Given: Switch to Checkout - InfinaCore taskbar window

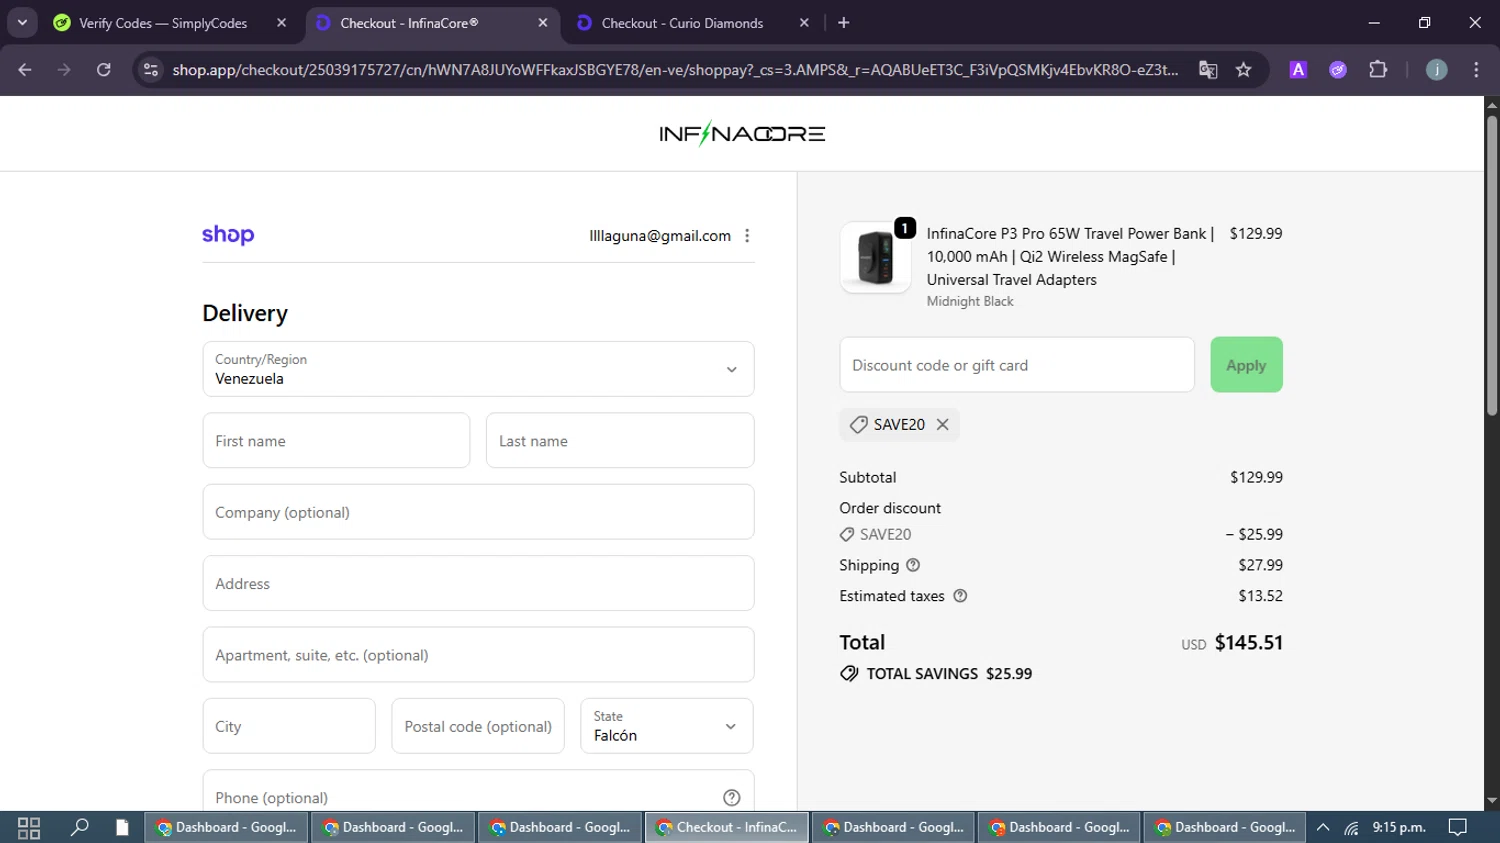Looking at the screenshot, I should coord(727,827).
